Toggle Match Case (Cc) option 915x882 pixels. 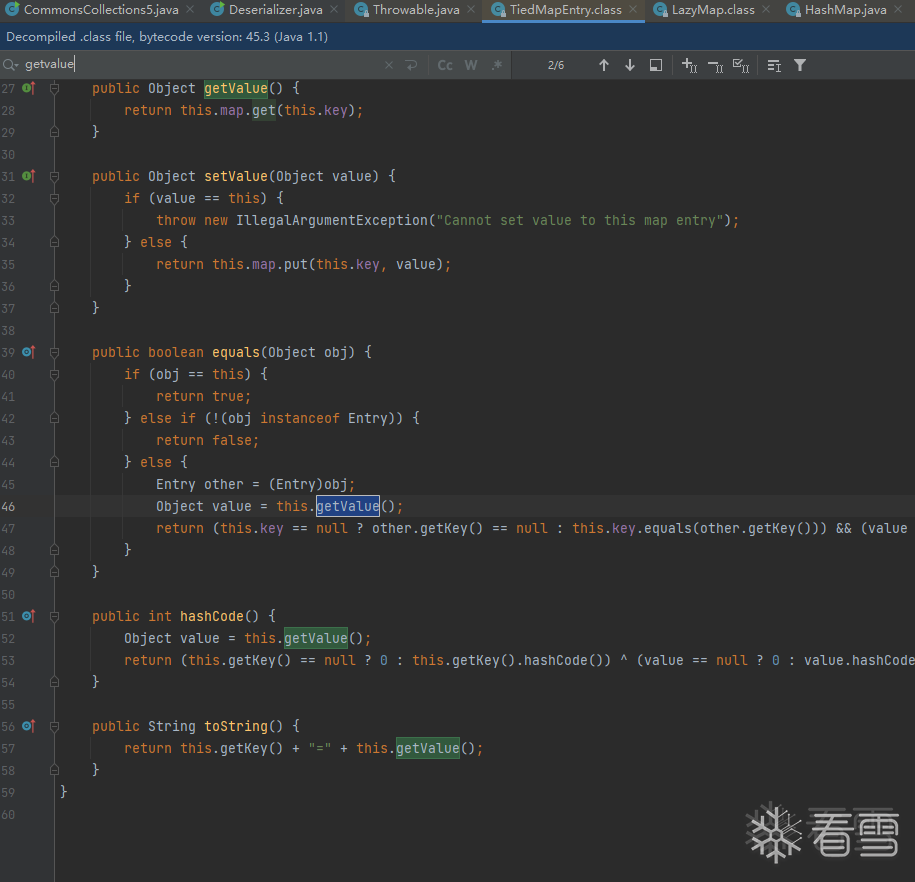445,65
